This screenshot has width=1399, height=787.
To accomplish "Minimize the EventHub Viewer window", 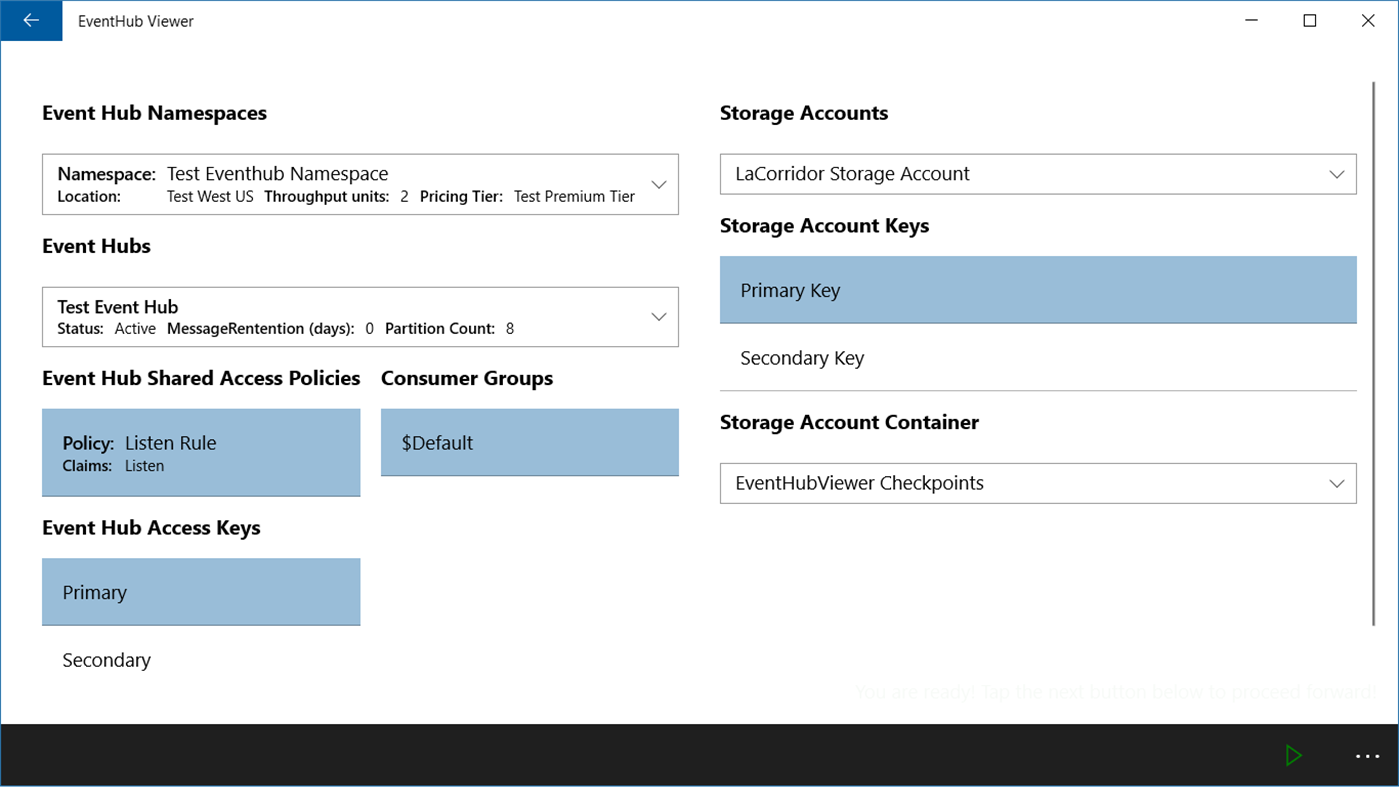I will 1251,20.
